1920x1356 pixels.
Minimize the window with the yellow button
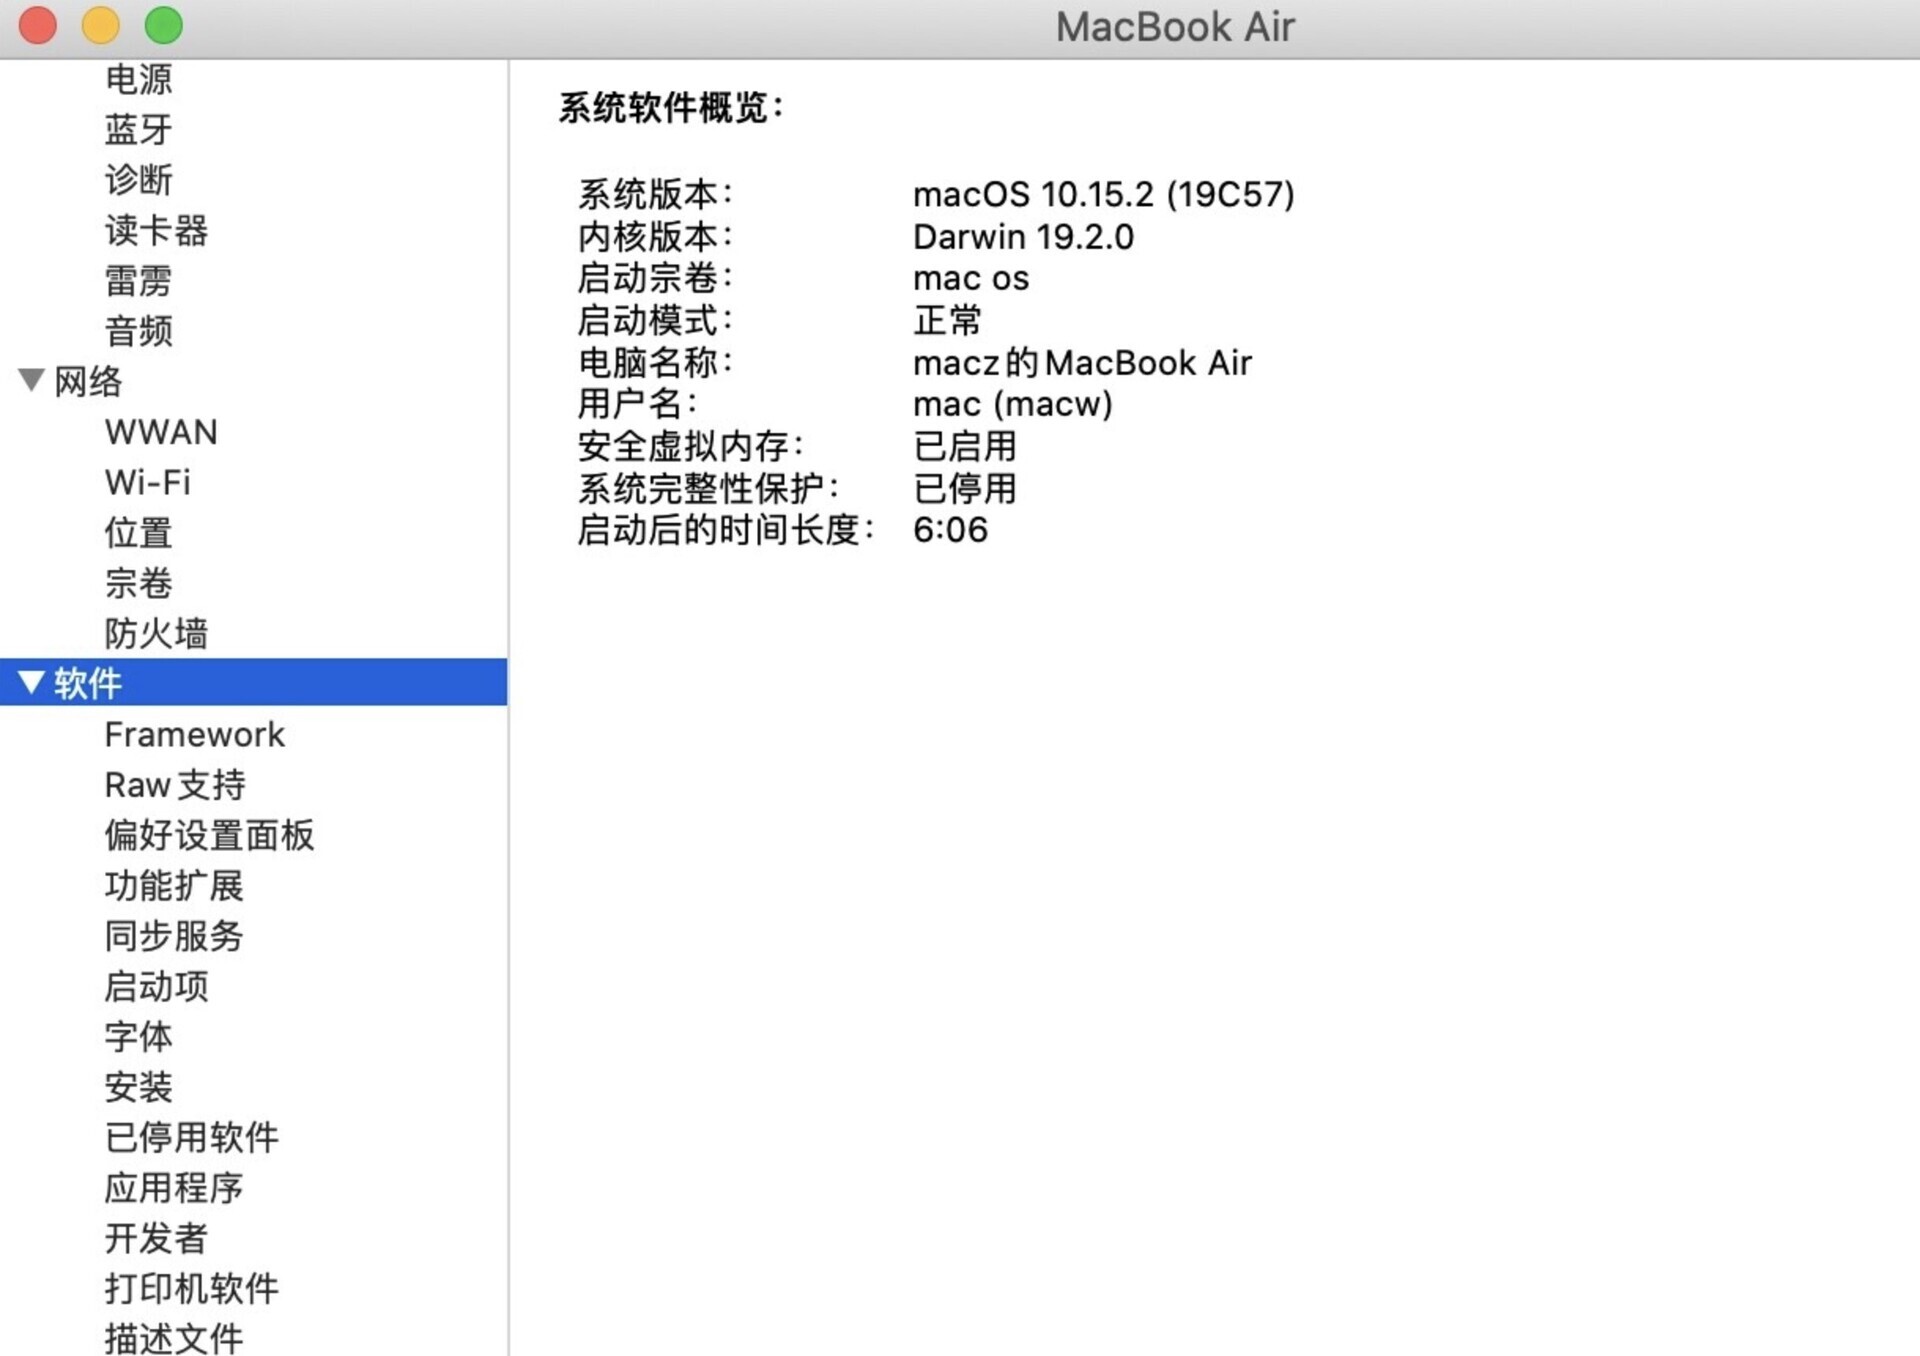[101, 25]
